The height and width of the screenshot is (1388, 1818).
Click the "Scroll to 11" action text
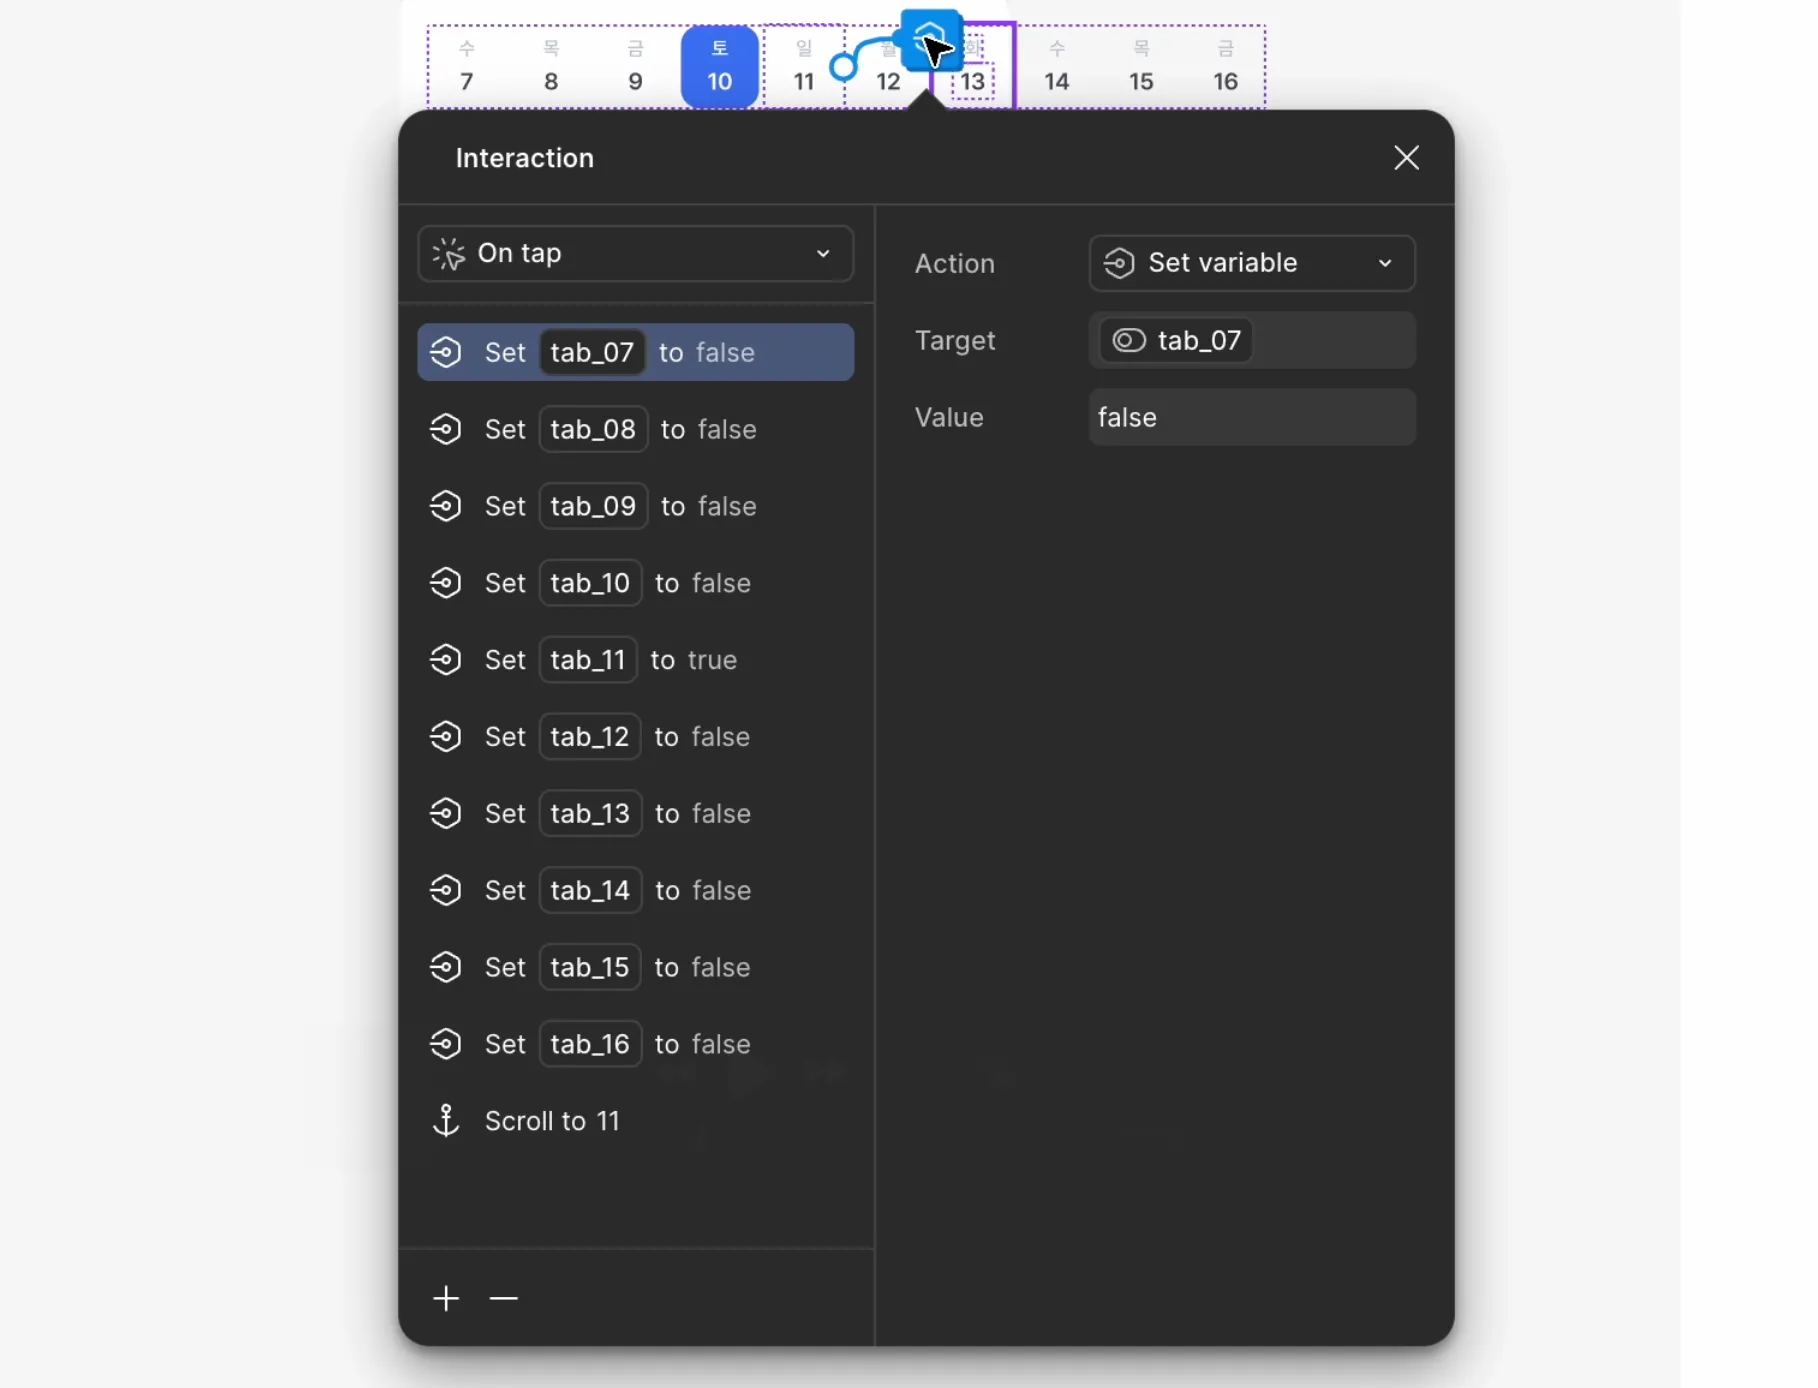552,1121
